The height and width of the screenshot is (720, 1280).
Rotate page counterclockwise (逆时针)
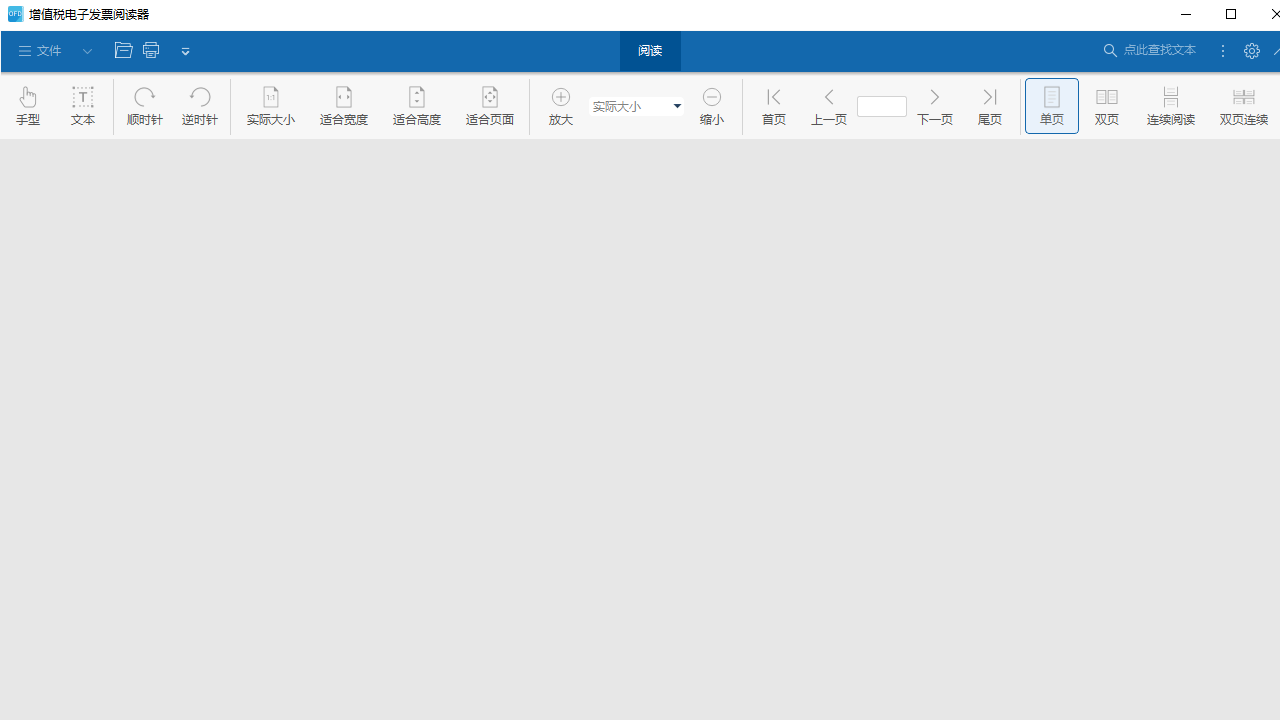200,106
